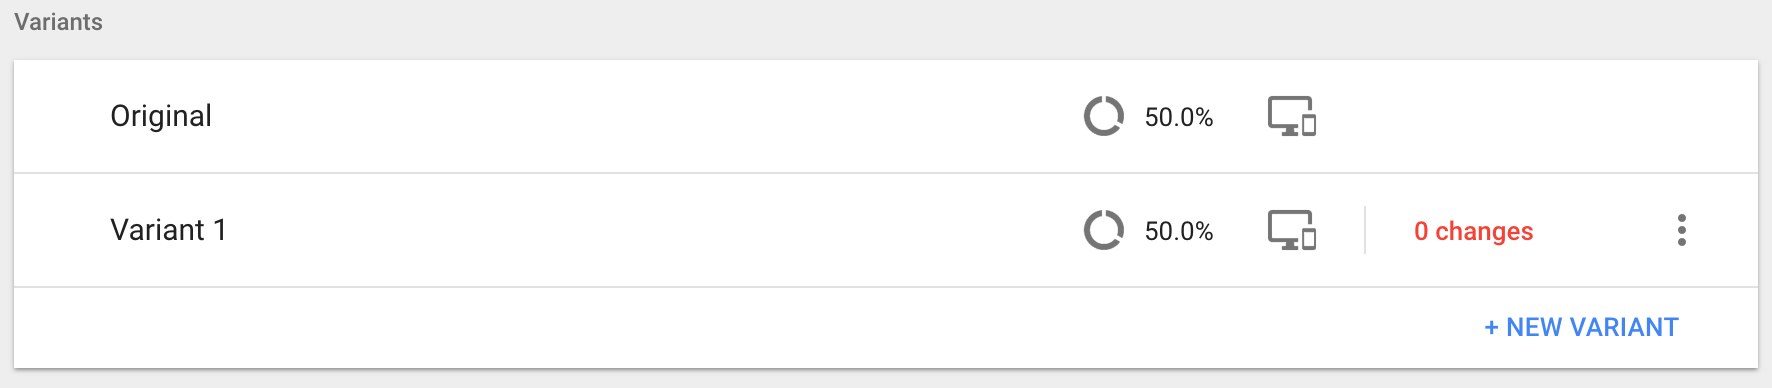
Task: Click the small phone part of Original's device icon
Action: [x=1309, y=125]
